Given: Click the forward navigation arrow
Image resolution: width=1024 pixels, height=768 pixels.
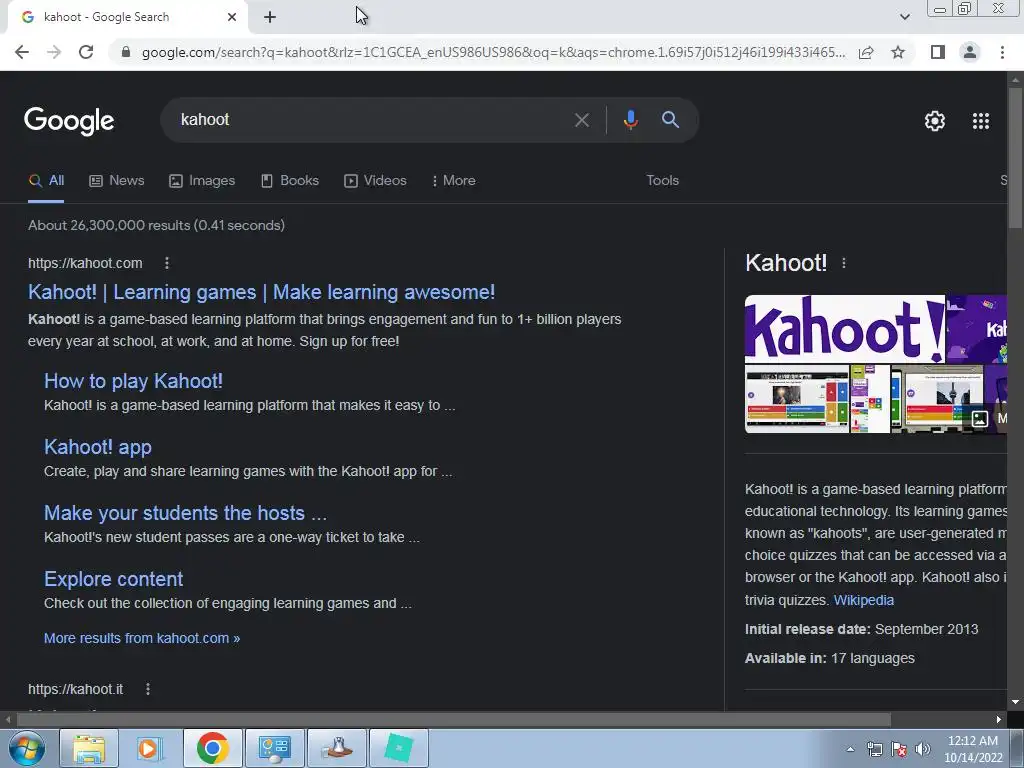Looking at the screenshot, I should (54, 52).
